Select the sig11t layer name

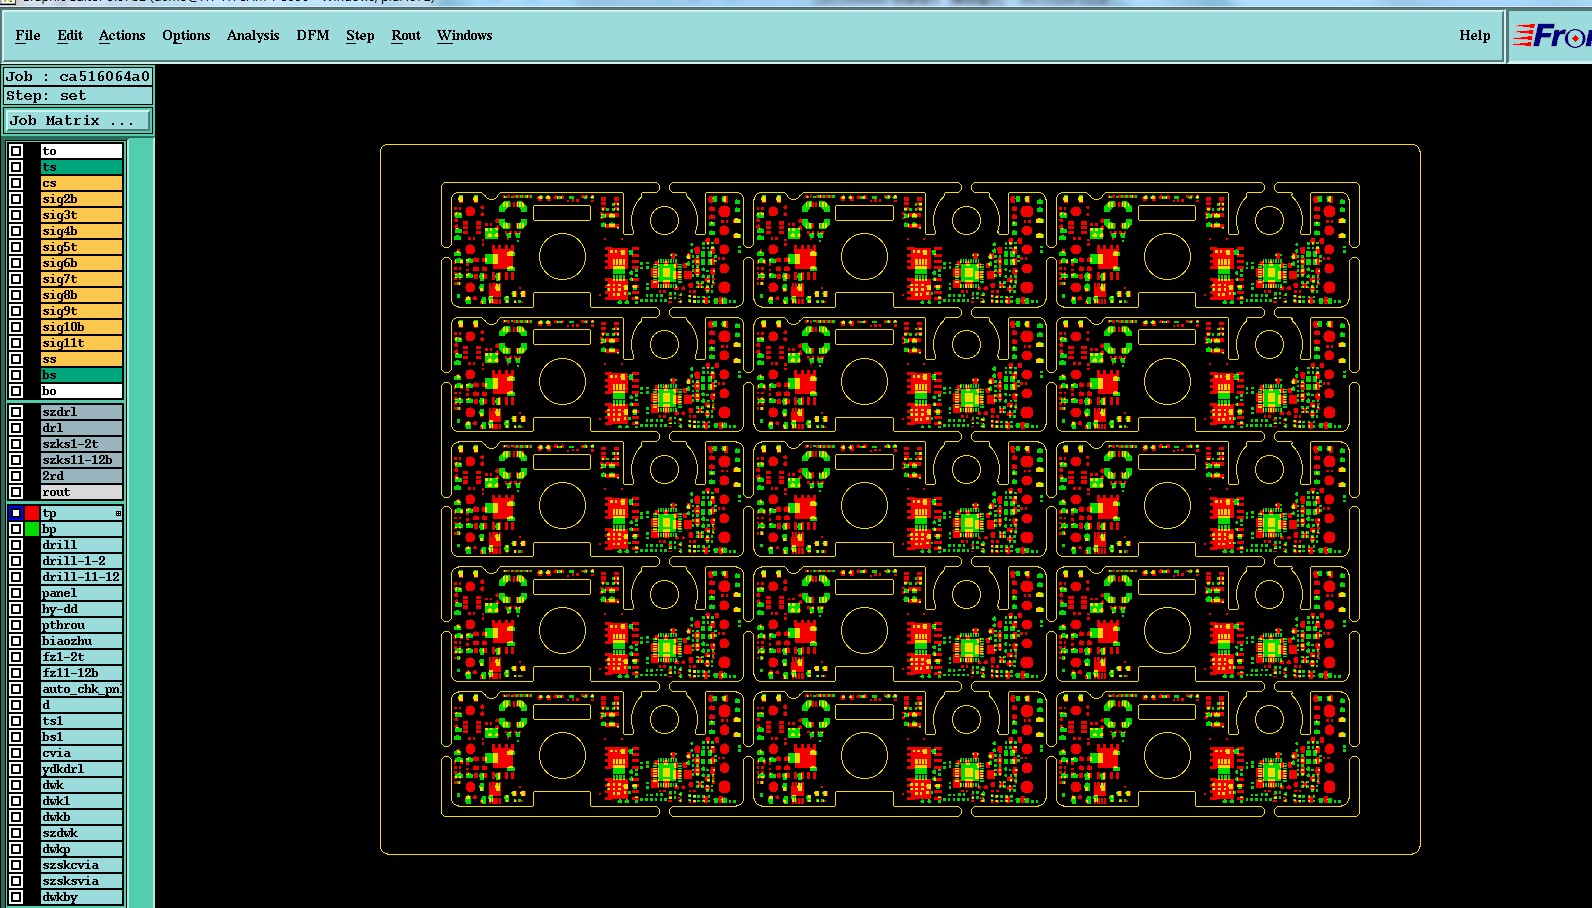[81, 343]
